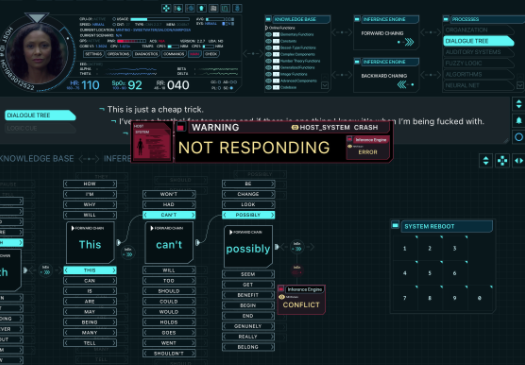The width and height of the screenshot is (525, 365).
Task: Click the four-arrow move icon in top toolbar
Action: [x=166, y=8]
